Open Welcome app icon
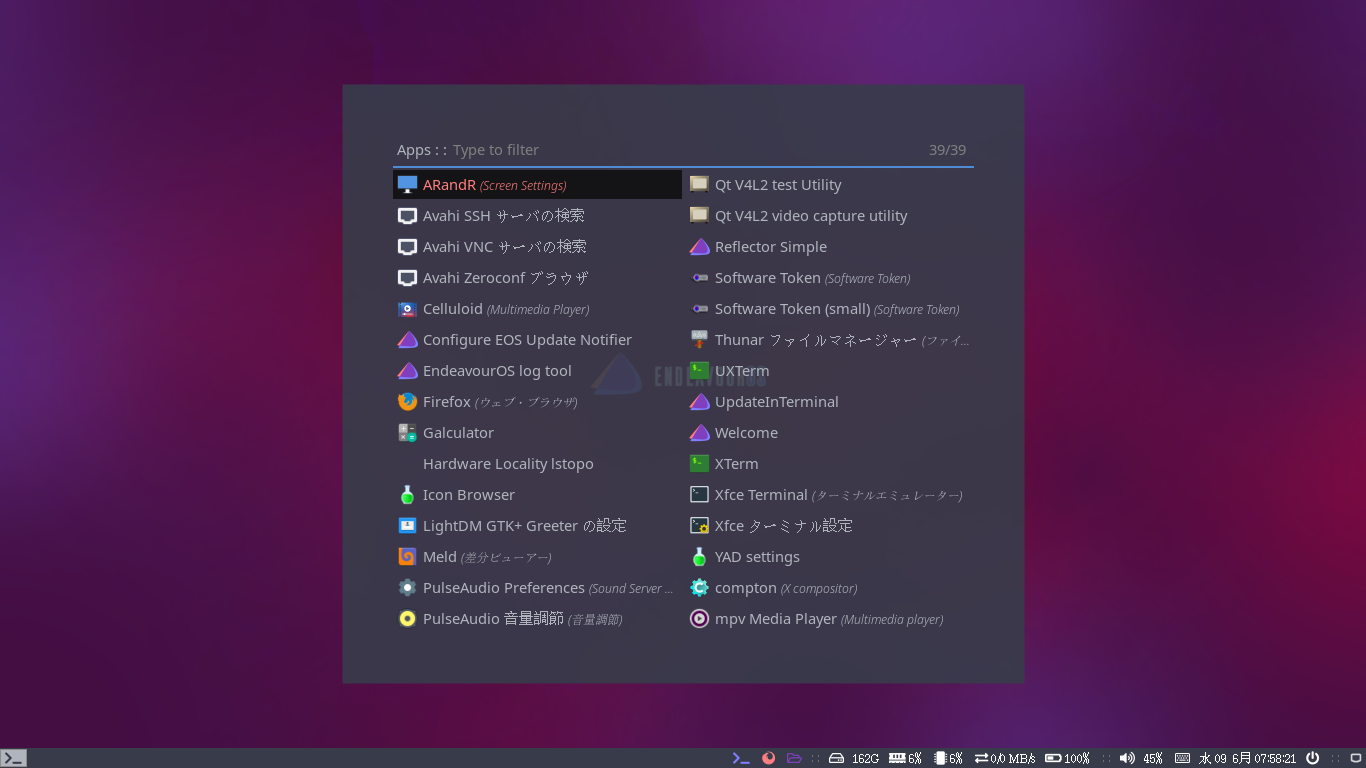The height and width of the screenshot is (768, 1366). 699,433
